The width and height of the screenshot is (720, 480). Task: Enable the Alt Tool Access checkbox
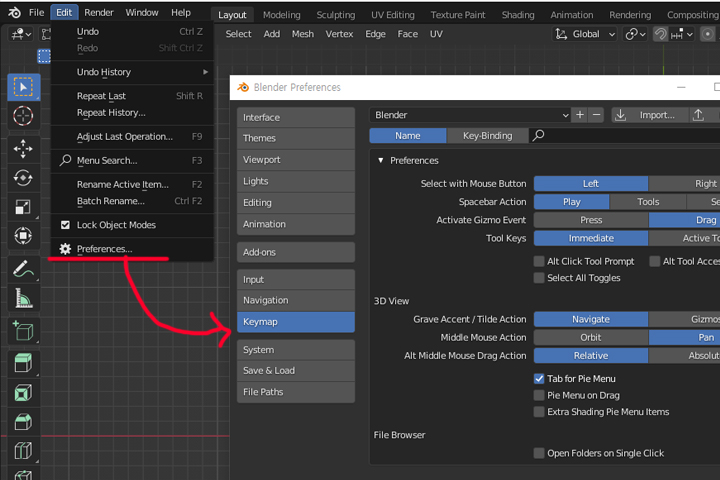click(x=655, y=261)
